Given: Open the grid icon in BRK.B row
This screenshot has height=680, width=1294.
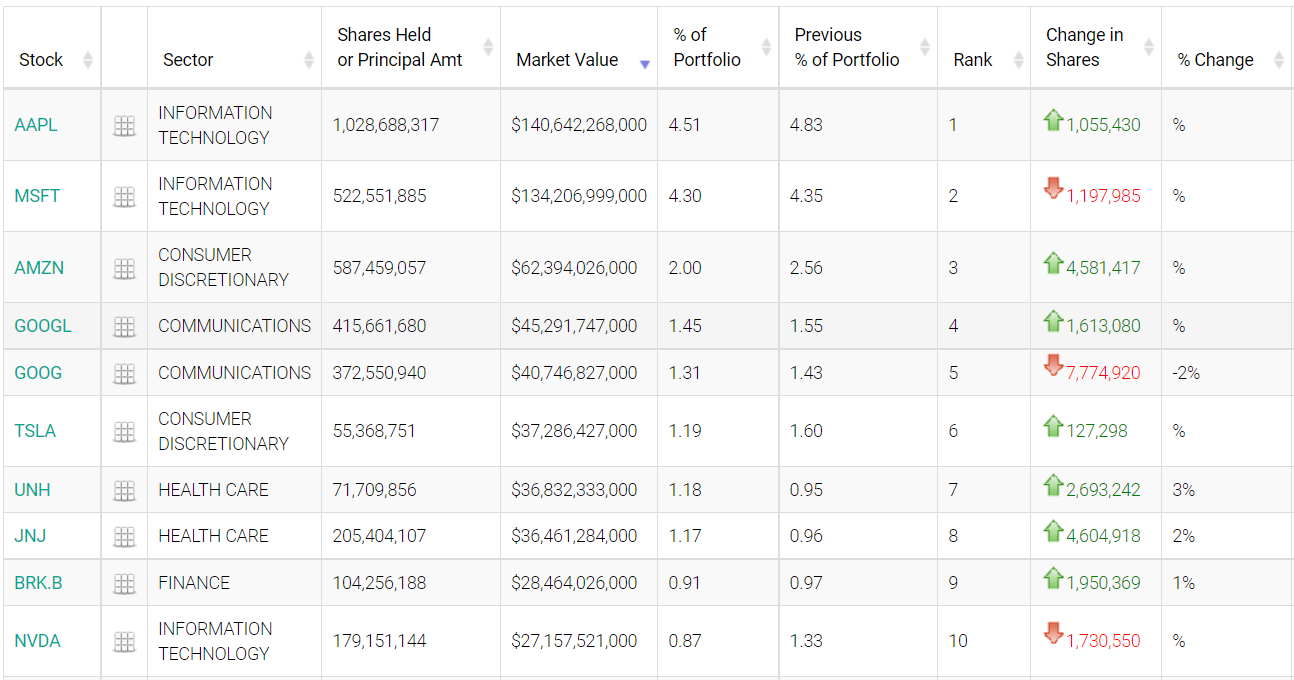Looking at the screenshot, I should click(124, 584).
